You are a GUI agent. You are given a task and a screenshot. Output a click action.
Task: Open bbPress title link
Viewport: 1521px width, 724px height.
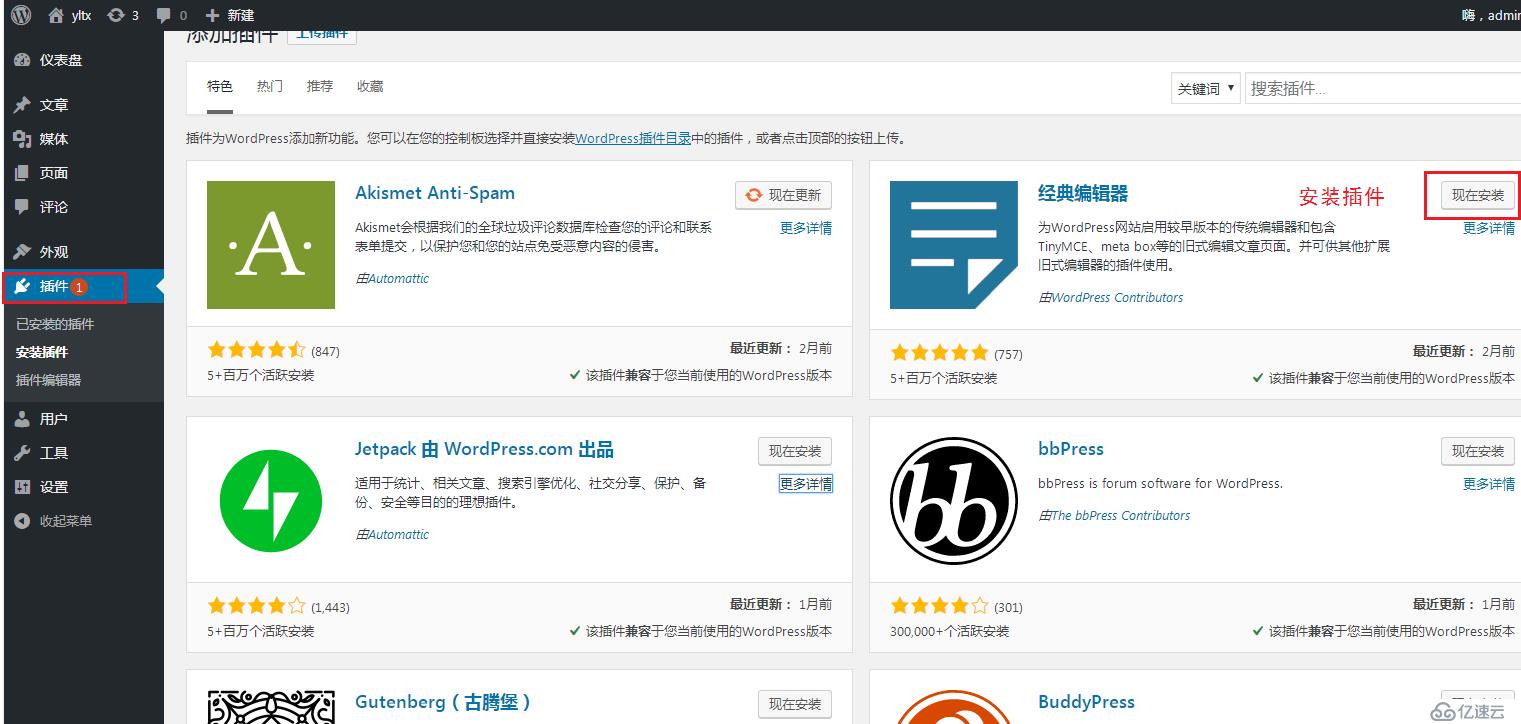tap(1071, 449)
